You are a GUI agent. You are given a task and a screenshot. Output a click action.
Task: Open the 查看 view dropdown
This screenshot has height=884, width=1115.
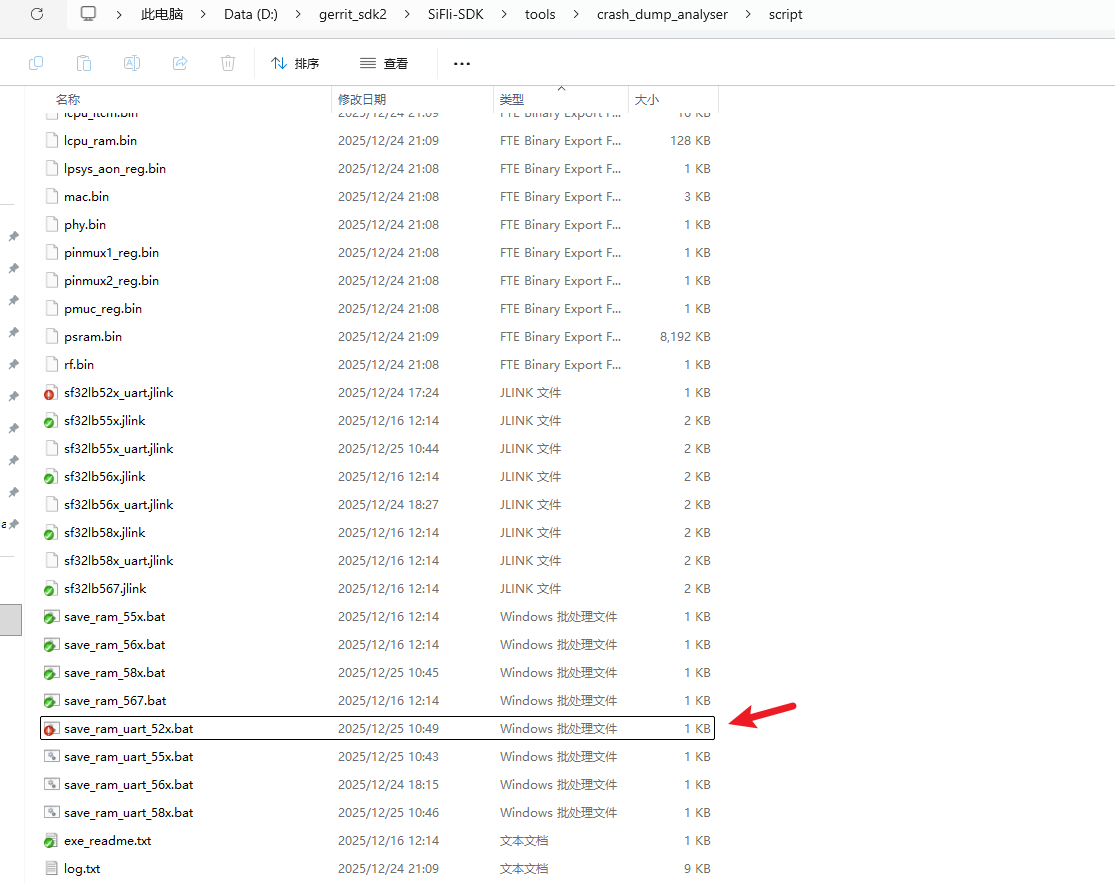(384, 63)
